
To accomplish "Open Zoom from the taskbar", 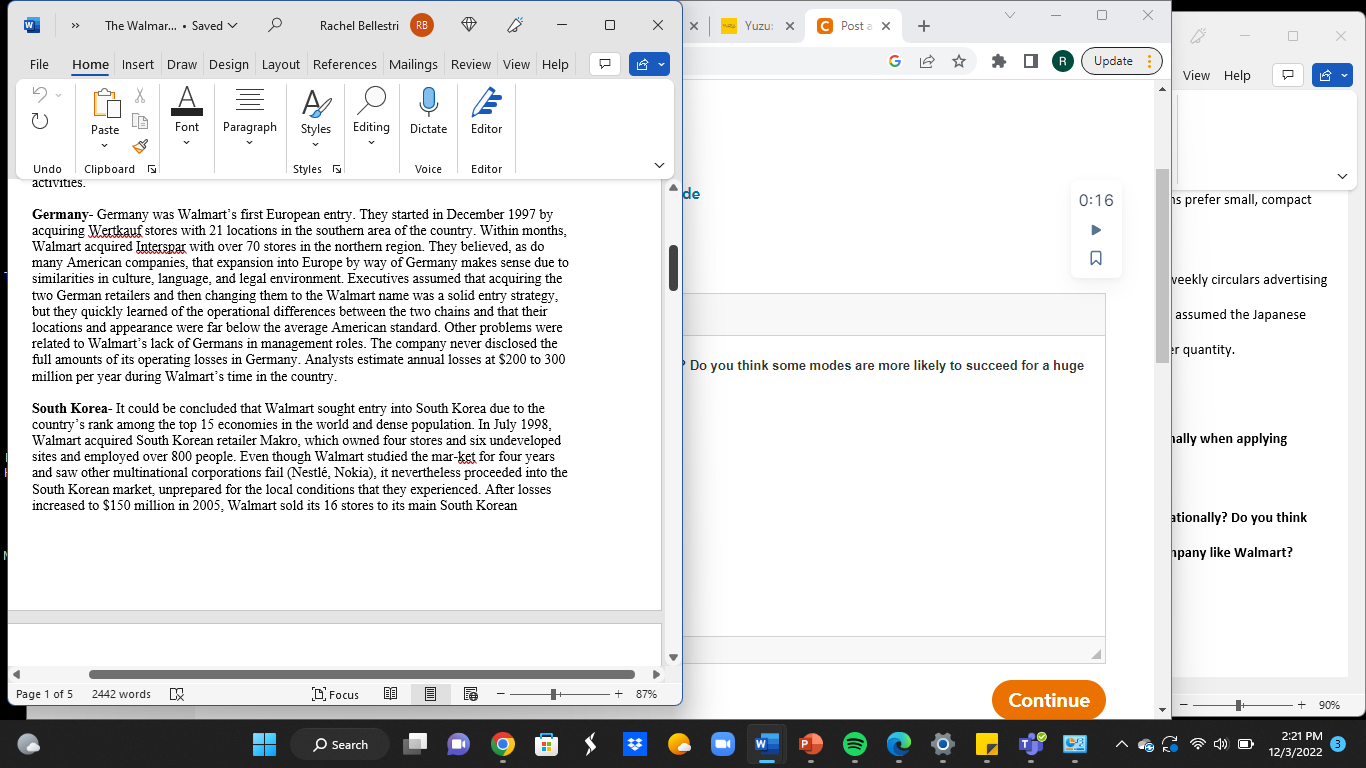I will coord(723,744).
